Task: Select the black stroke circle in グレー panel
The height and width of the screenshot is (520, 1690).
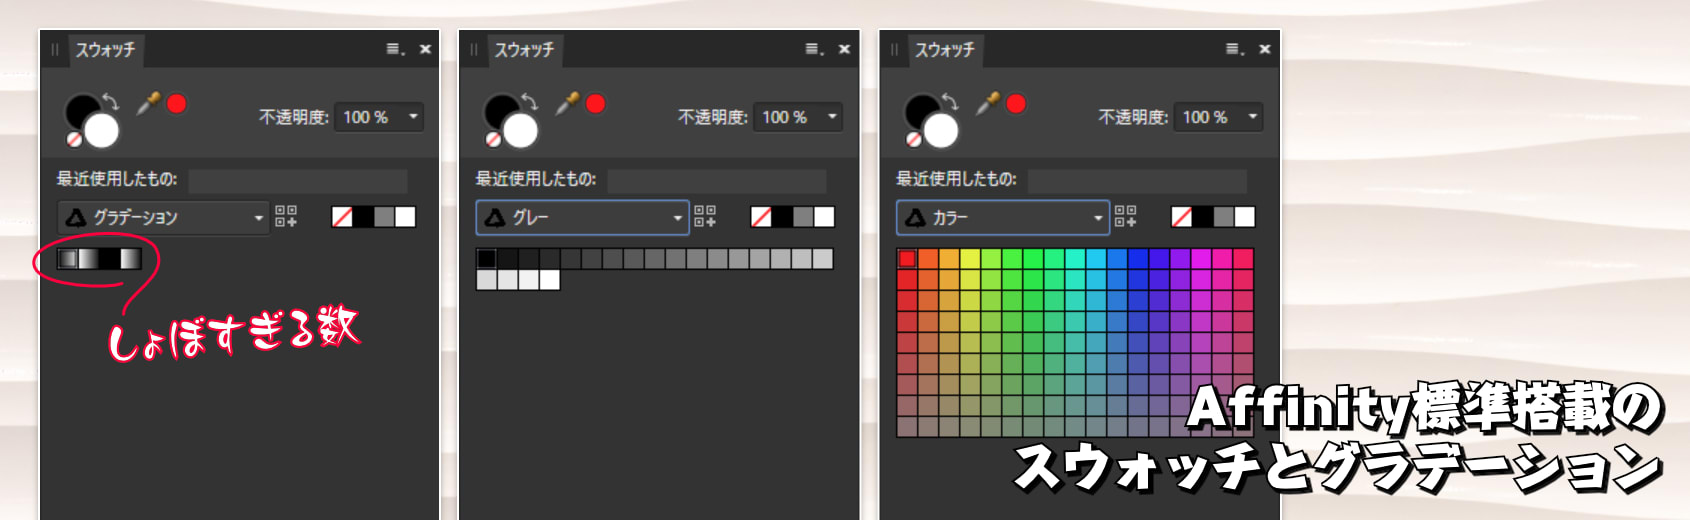Action: point(500,110)
